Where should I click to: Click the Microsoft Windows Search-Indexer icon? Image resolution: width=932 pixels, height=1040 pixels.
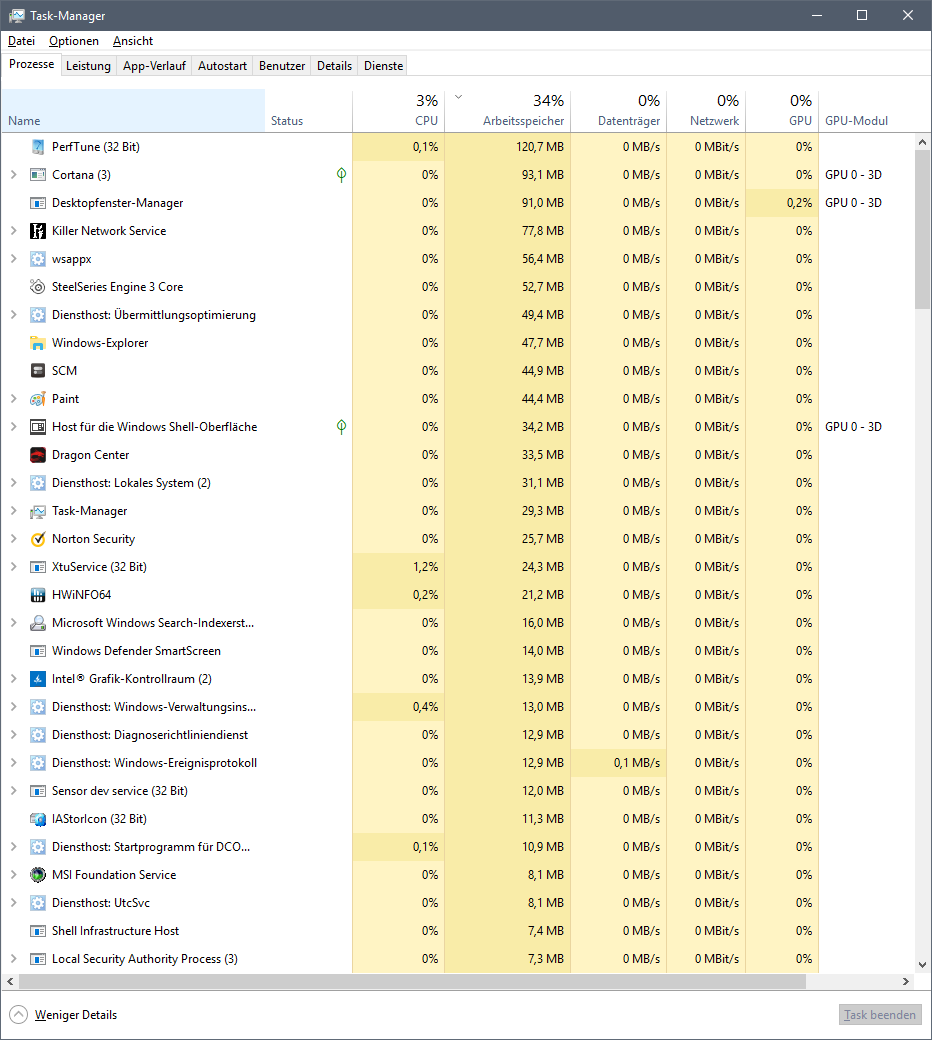click(38, 623)
